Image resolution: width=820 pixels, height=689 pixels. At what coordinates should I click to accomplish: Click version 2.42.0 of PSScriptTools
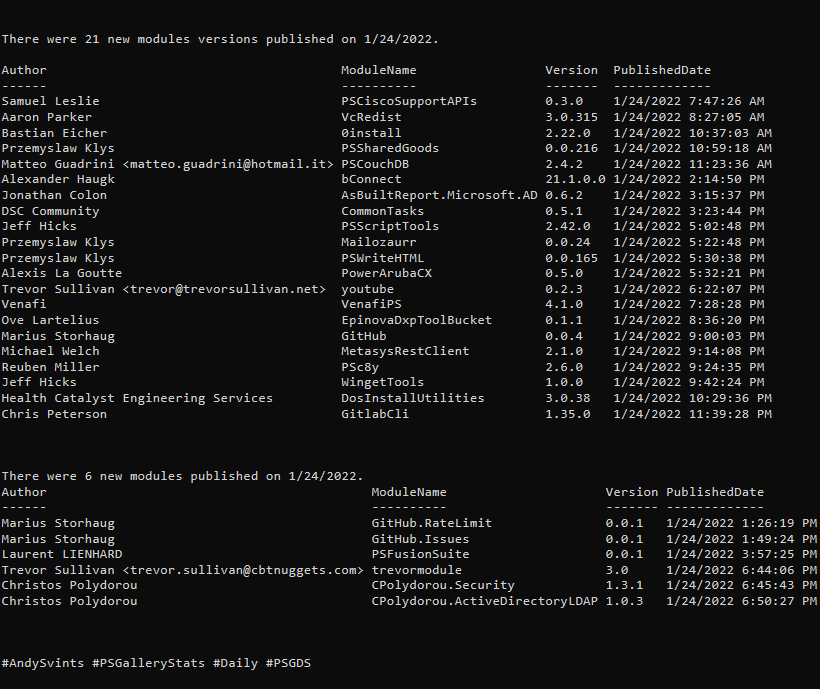click(x=568, y=226)
